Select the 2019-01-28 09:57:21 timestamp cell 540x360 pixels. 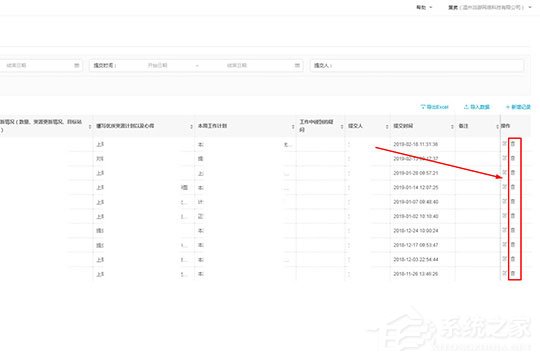pos(416,173)
